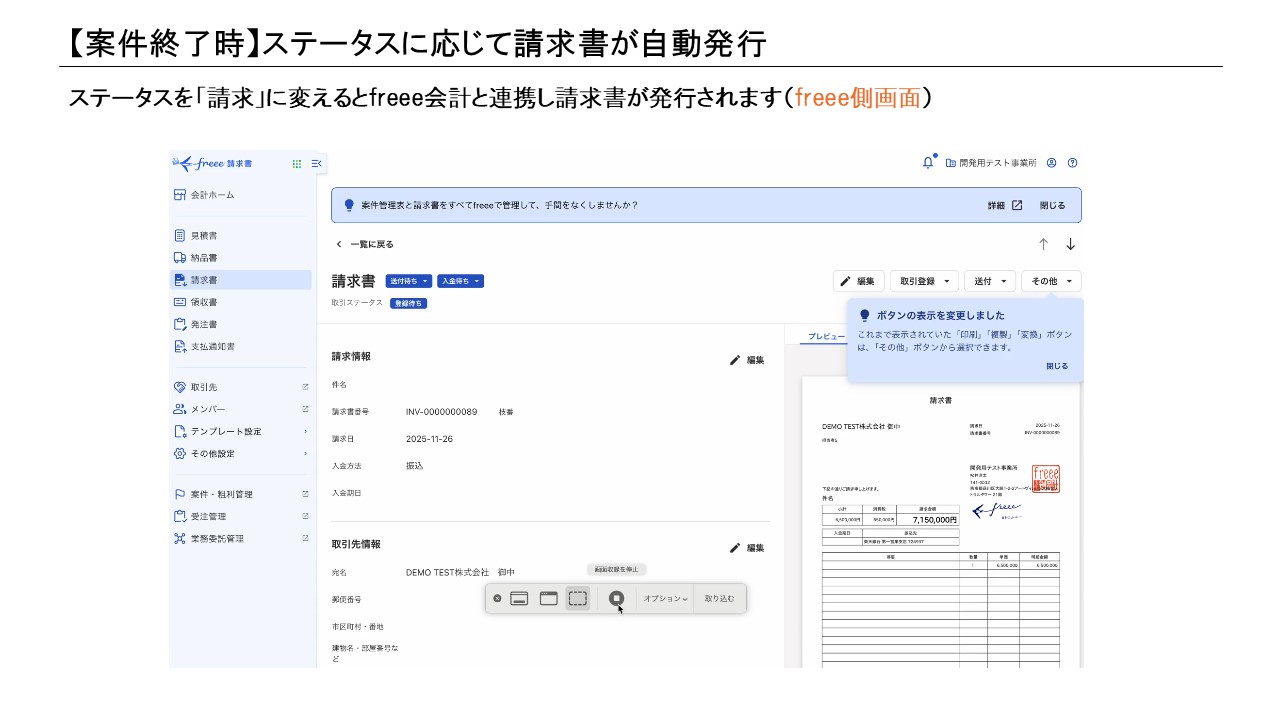Open the その他 dropdown menu
This screenshot has width=1280, height=720.
[x=1050, y=281]
